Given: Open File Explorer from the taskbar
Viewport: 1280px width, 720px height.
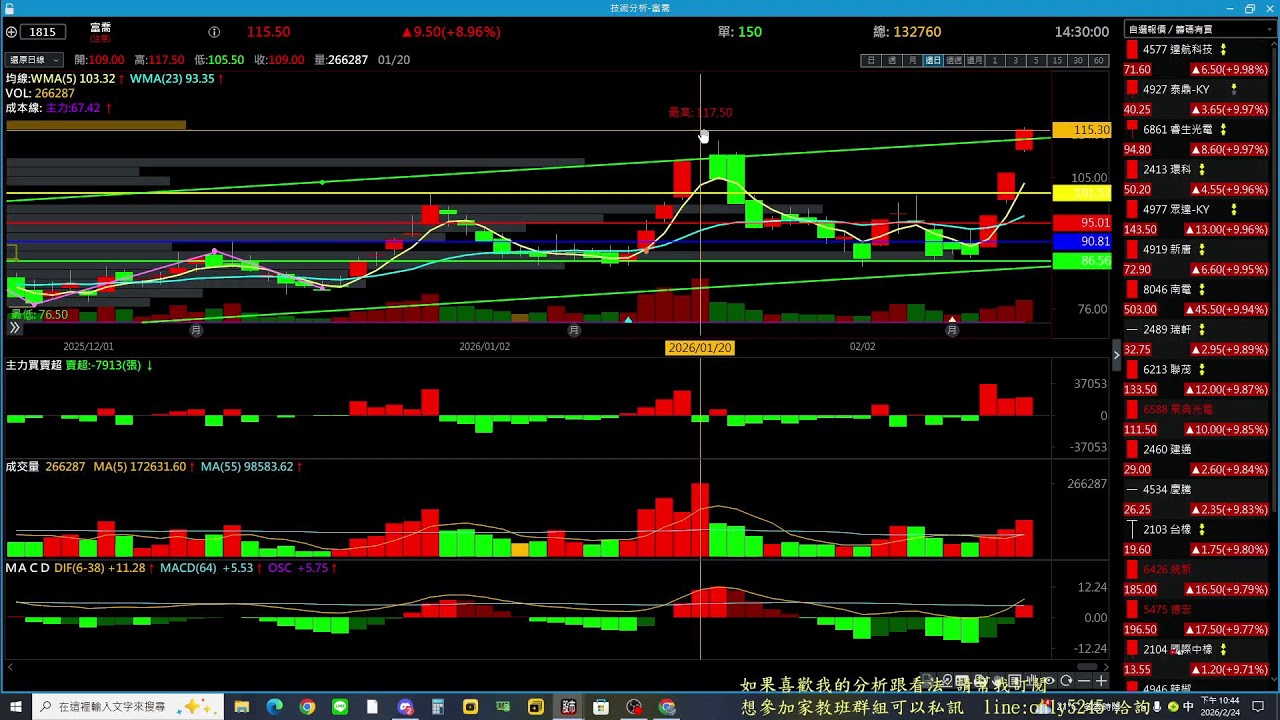Looking at the screenshot, I should pyautogui.click(x=242, y=707).
